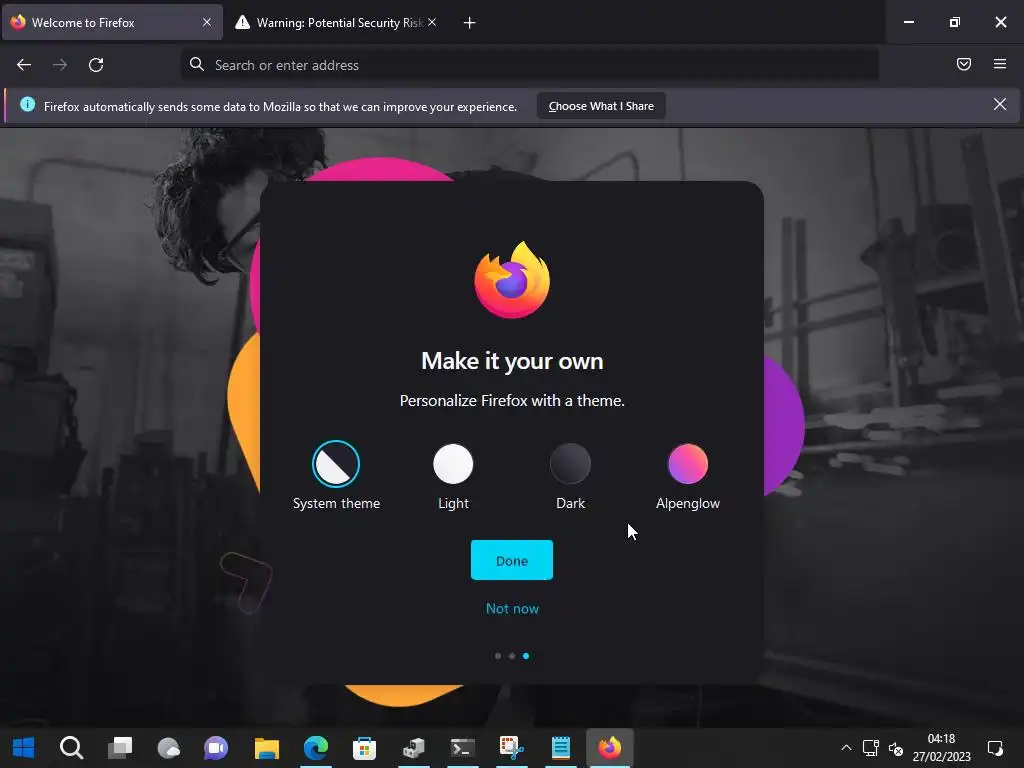
Task: Open Windows taskbar search
Action: tap(71, 748)
